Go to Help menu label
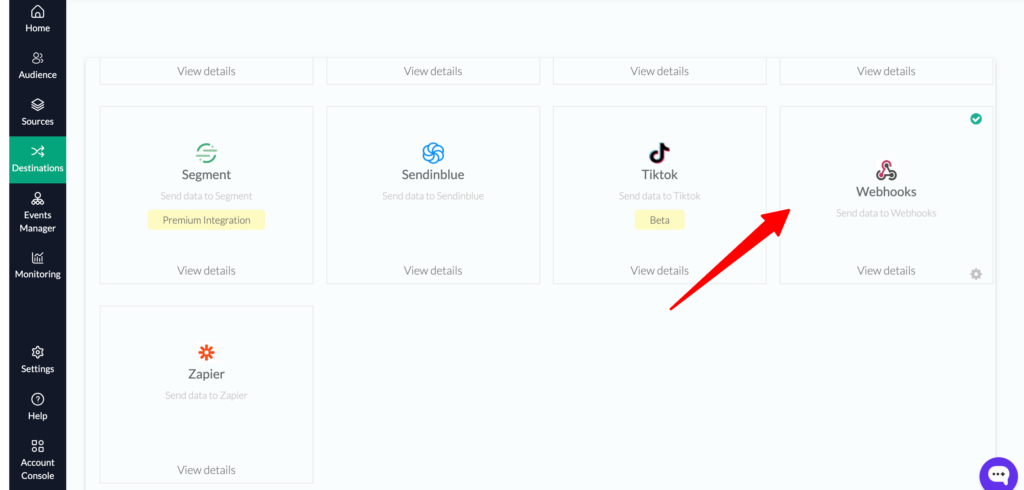This screenshot has width=1024, height=490. point(37,416)
